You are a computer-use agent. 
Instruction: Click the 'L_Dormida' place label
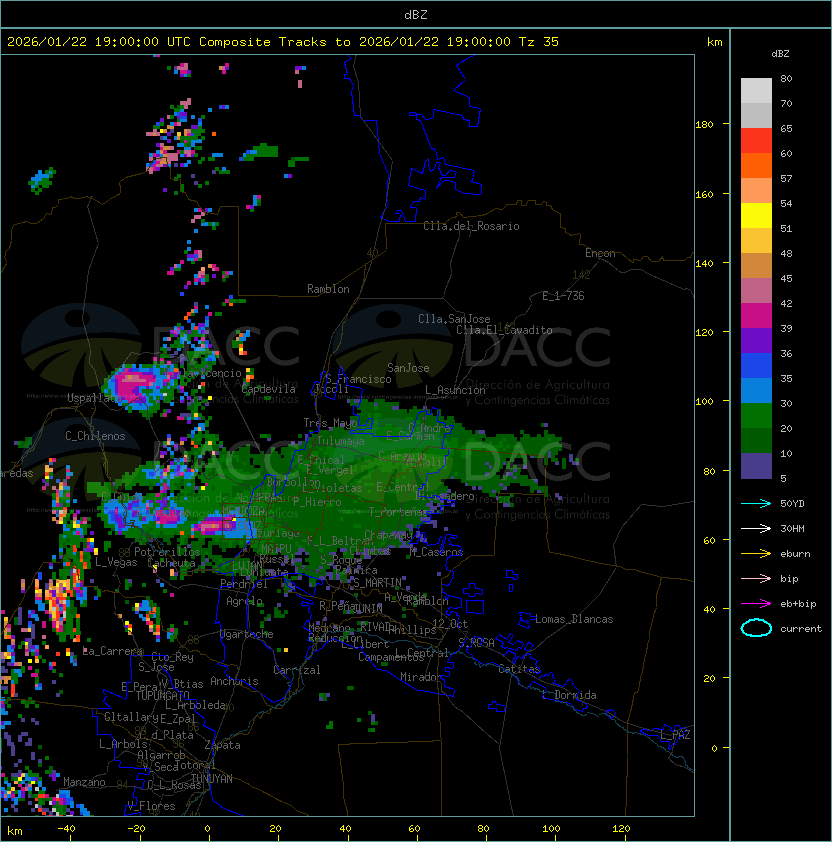point(569,695)
